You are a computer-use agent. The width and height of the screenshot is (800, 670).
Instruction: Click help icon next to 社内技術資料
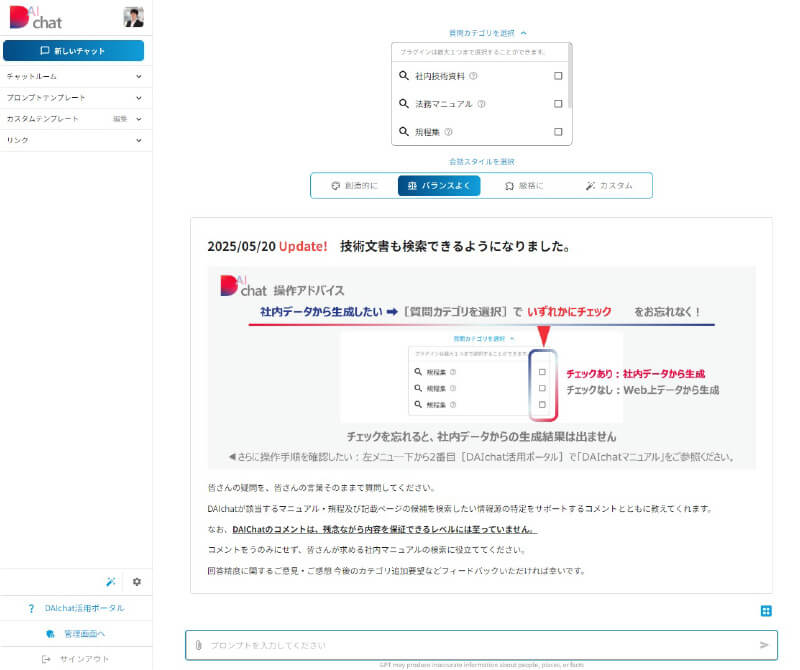point(473,76)
